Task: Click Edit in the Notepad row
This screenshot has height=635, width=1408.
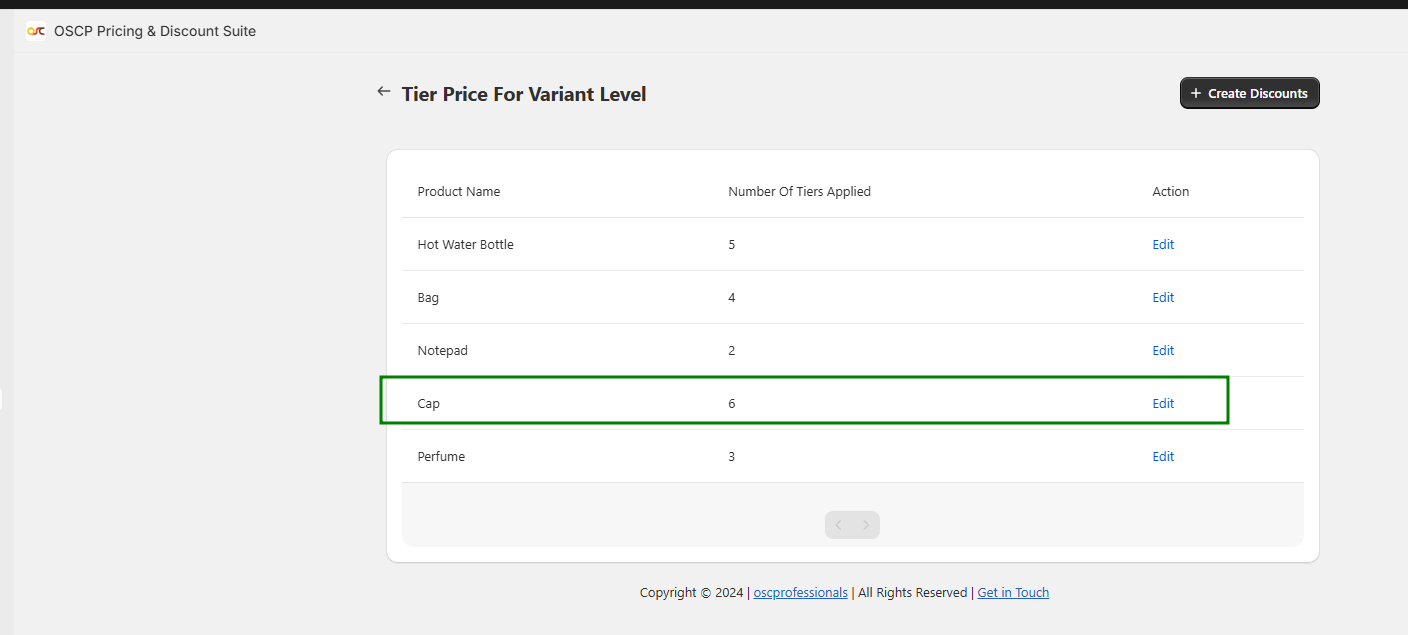Action: pos(1162,350)
